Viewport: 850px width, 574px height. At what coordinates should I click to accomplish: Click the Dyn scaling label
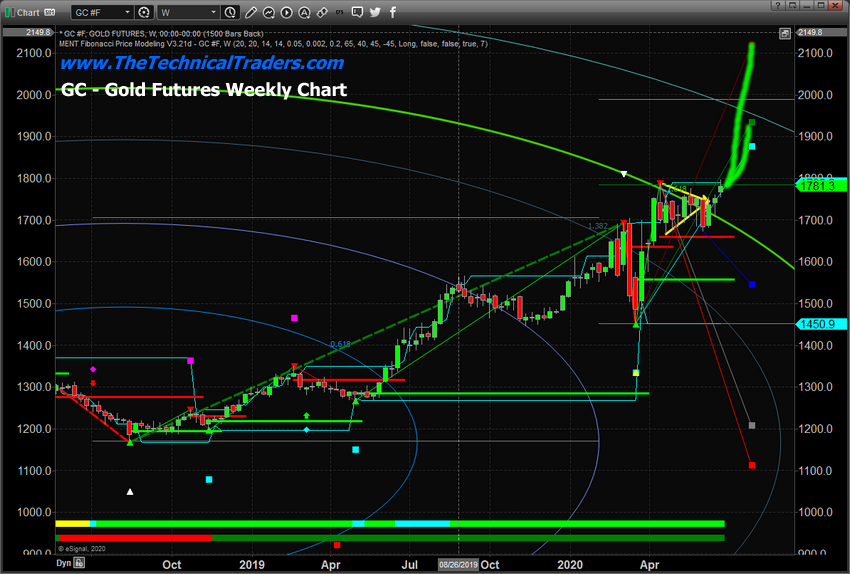click(x=64, y=563)
